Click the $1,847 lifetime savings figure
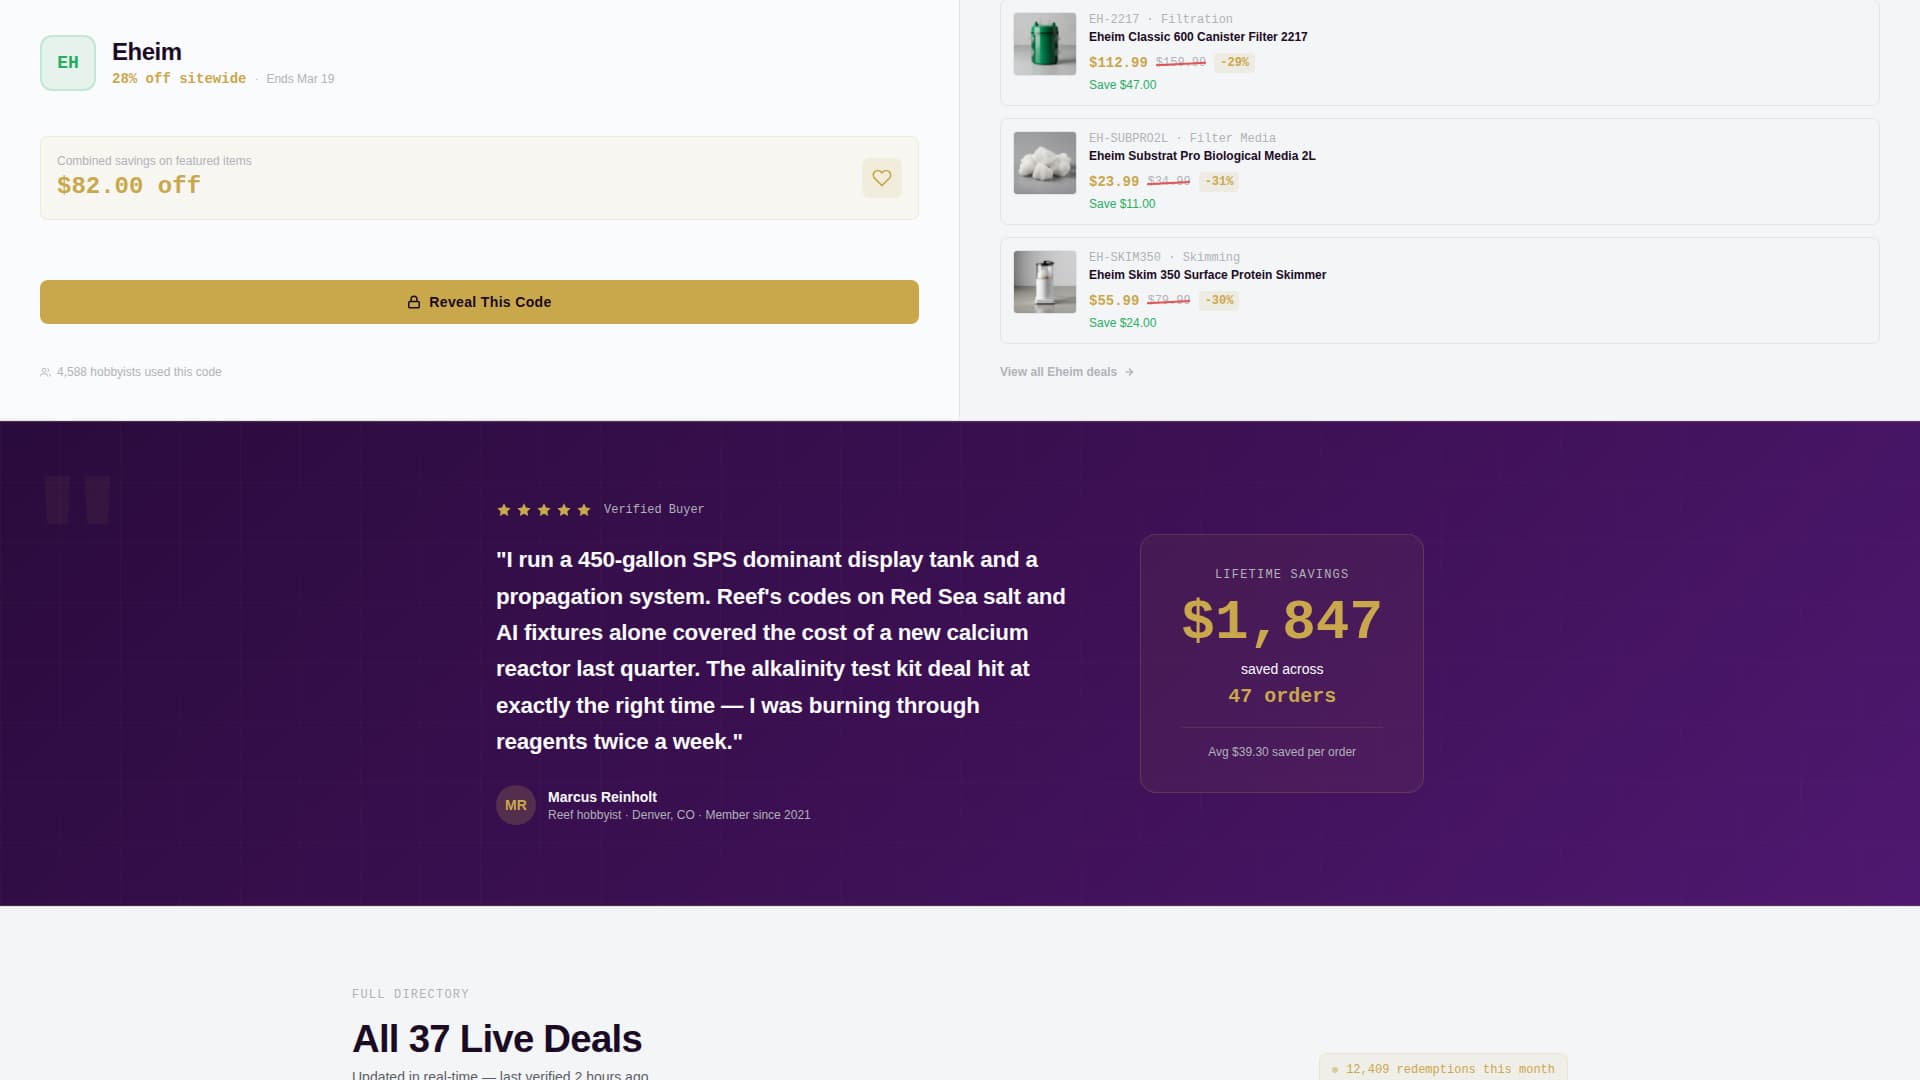This screenshot has height=1080, width=1920. [x=1282, y=620]
